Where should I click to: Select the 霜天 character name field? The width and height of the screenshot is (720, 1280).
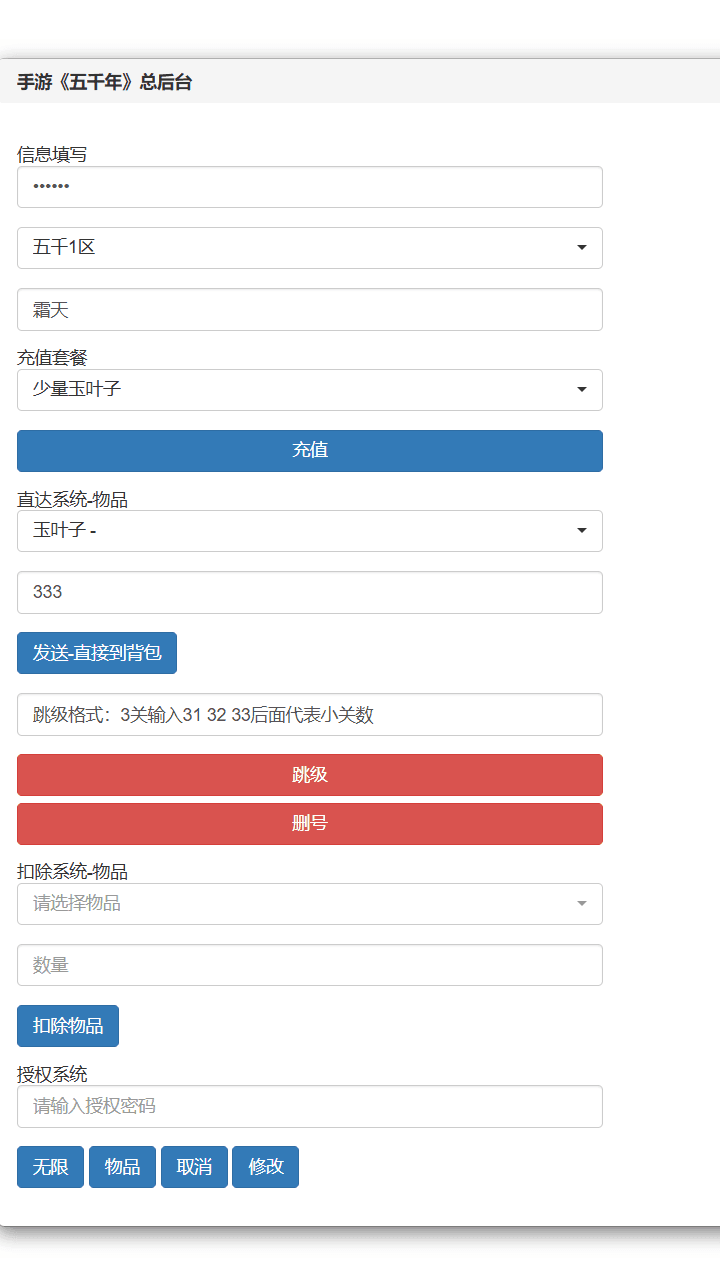tap(309, 309)
